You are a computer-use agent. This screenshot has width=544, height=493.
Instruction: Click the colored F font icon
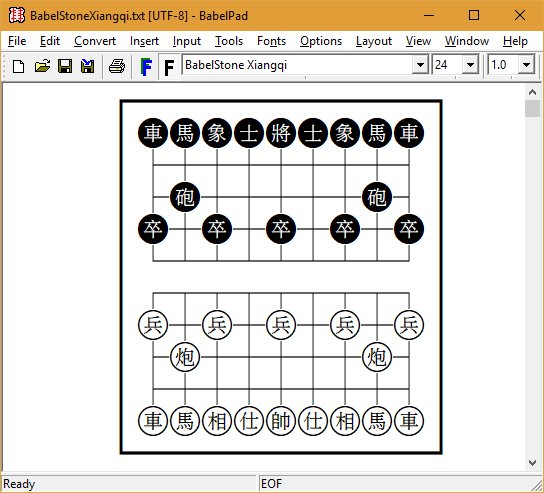[x=146, y=67]
